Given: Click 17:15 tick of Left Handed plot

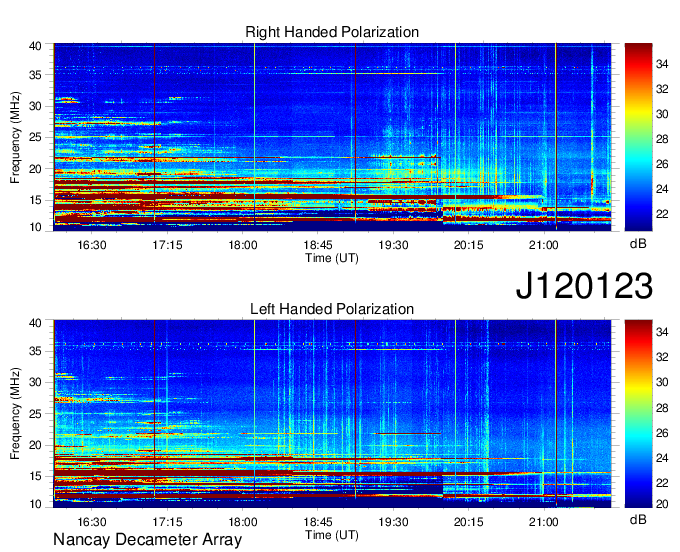Looking at the screenshot, I should 167,522.
